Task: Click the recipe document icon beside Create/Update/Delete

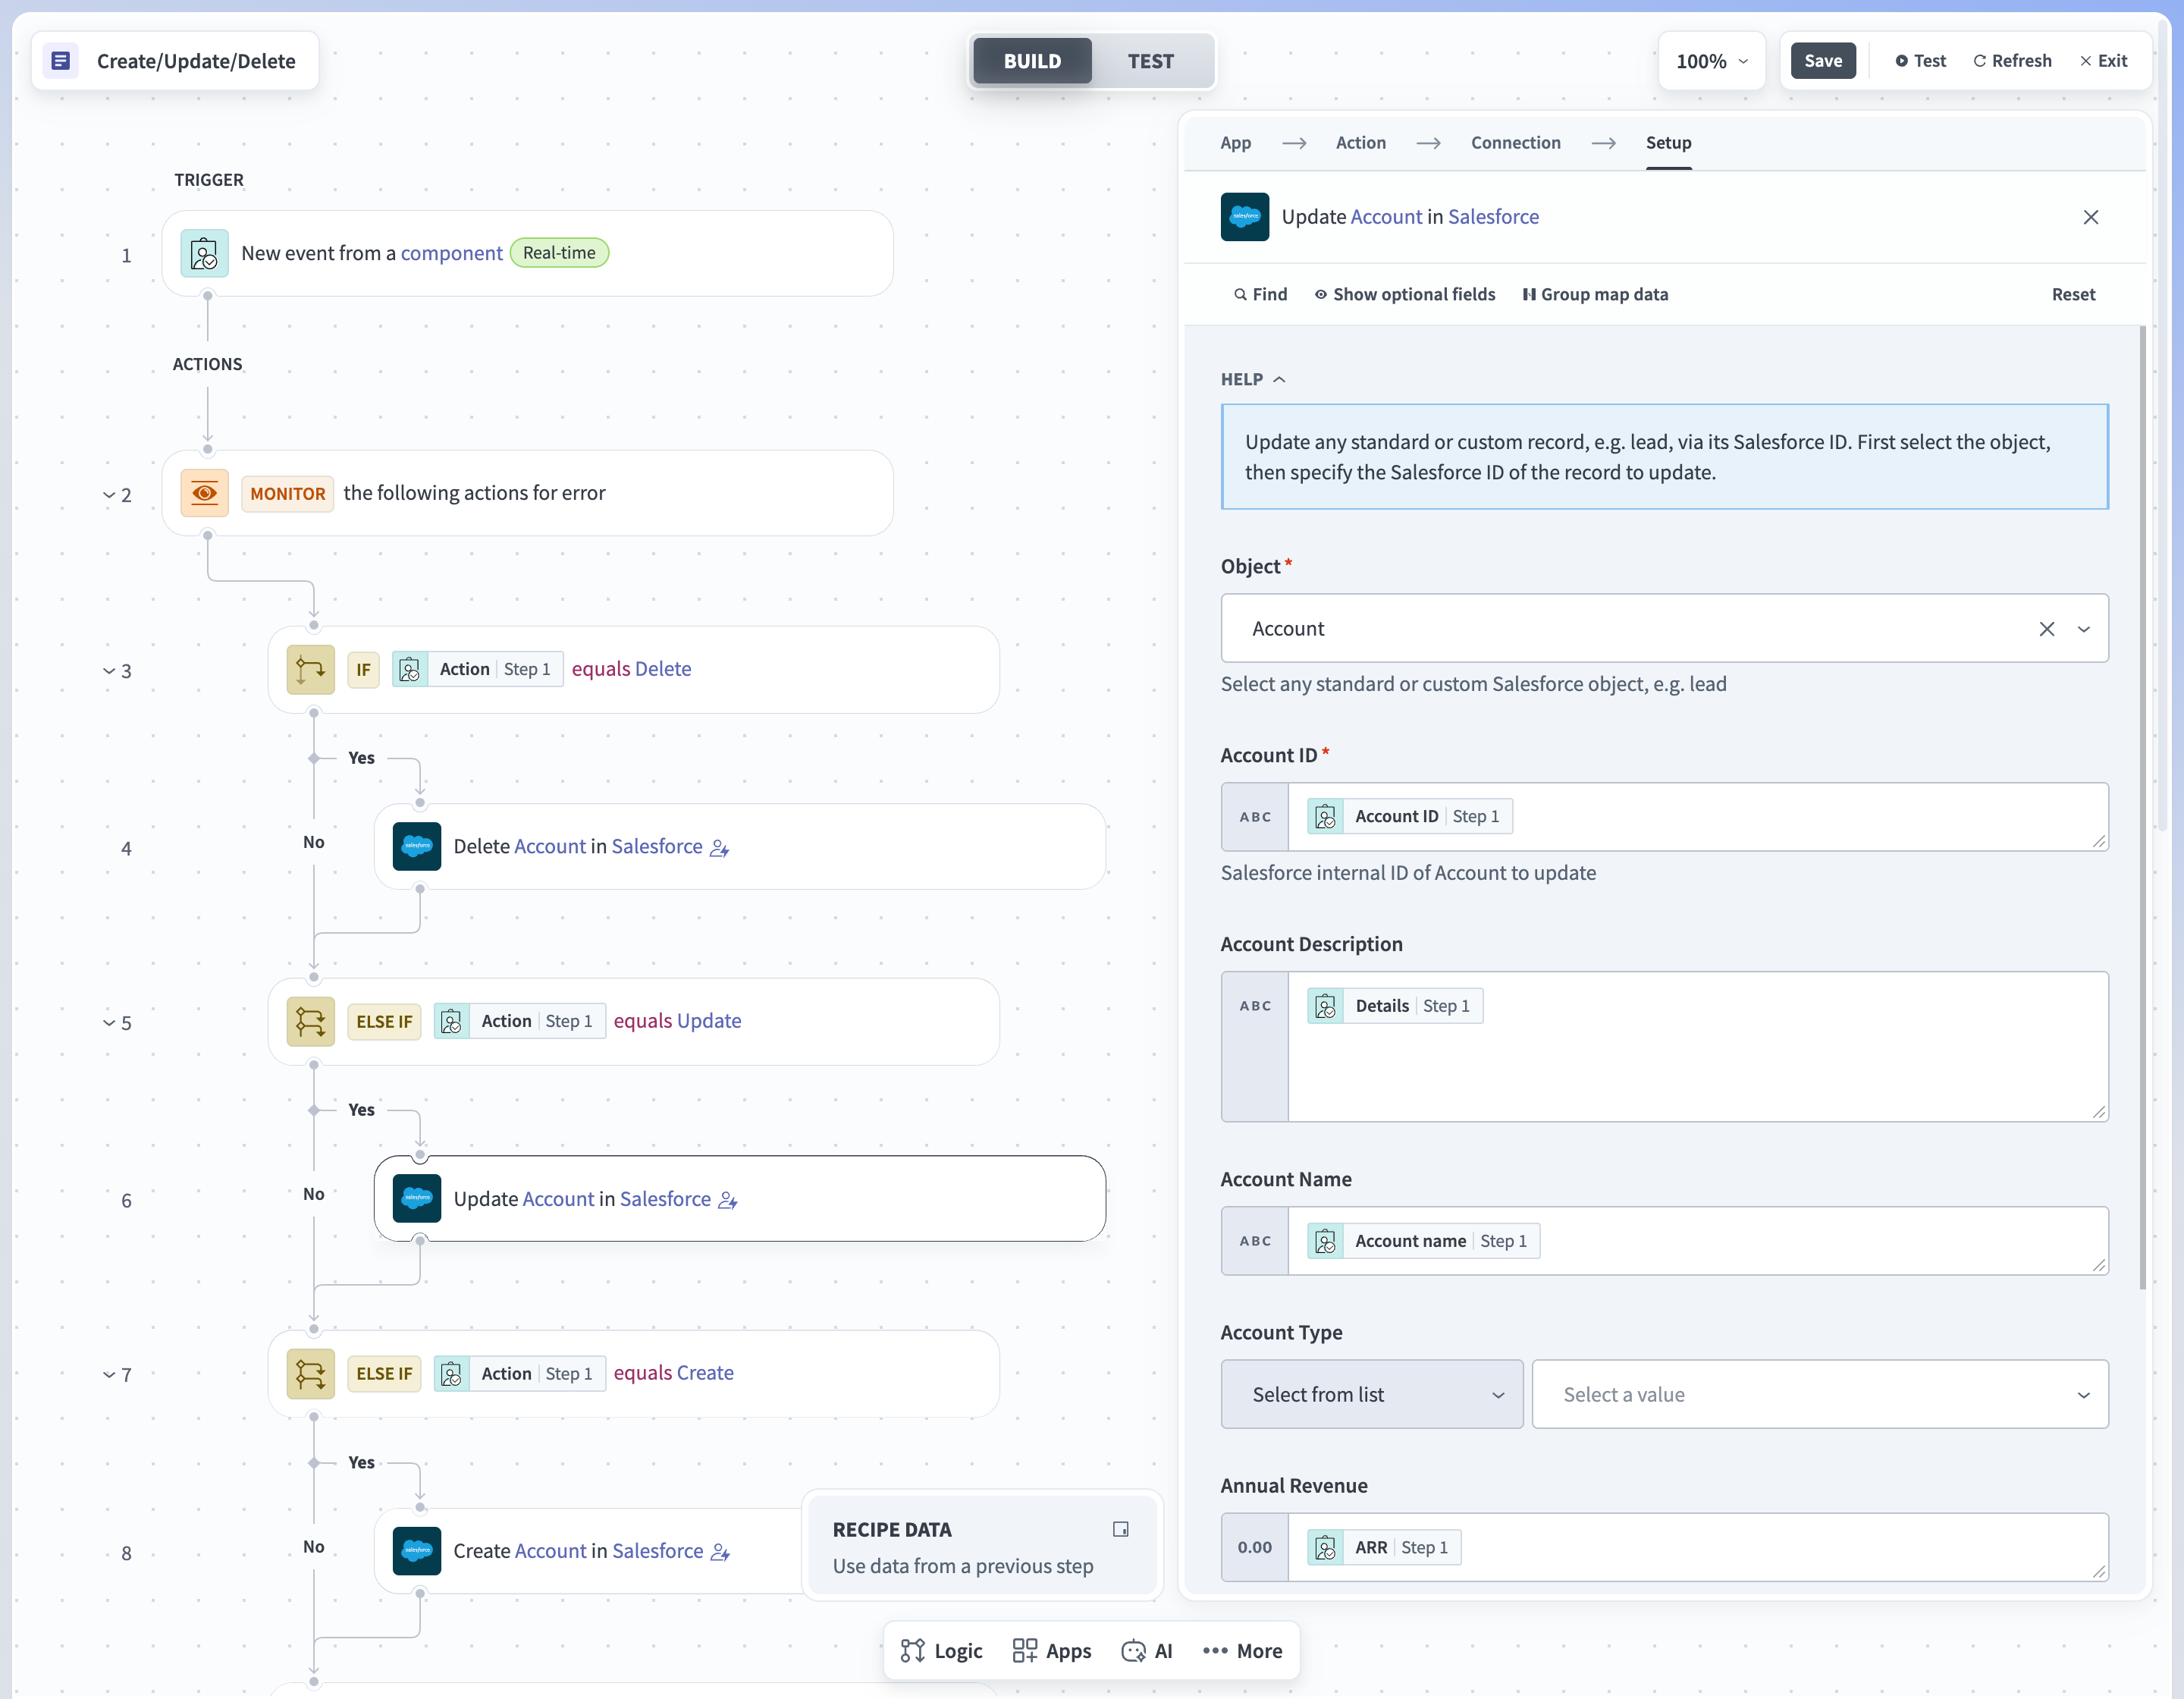Action: tap(61, 61)
